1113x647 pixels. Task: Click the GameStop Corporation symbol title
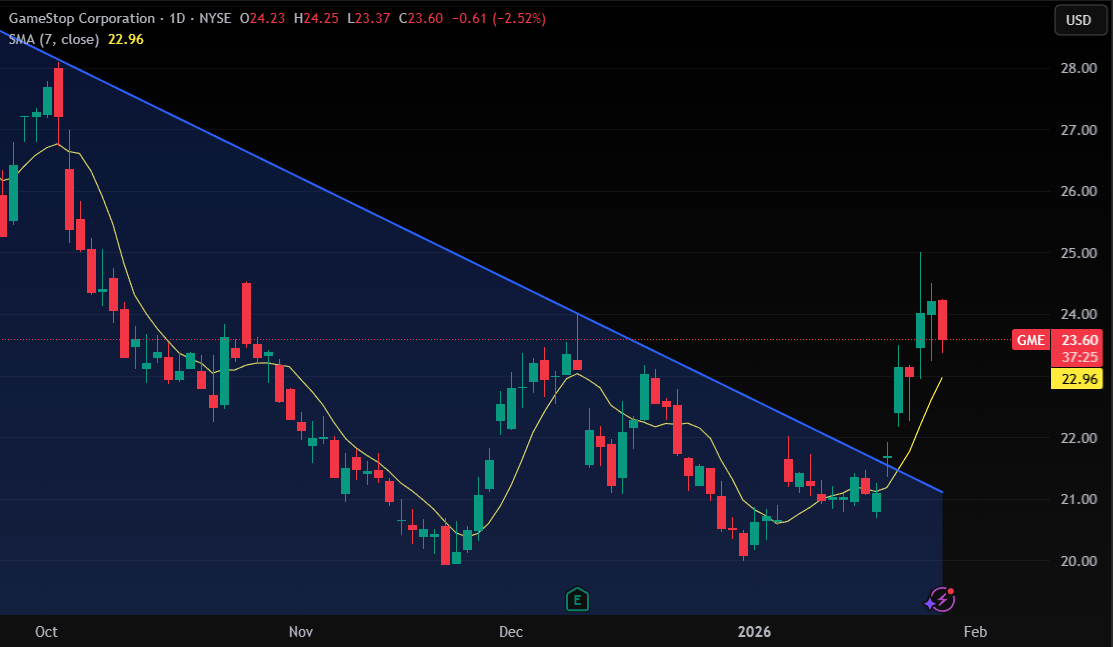(82, 18)
